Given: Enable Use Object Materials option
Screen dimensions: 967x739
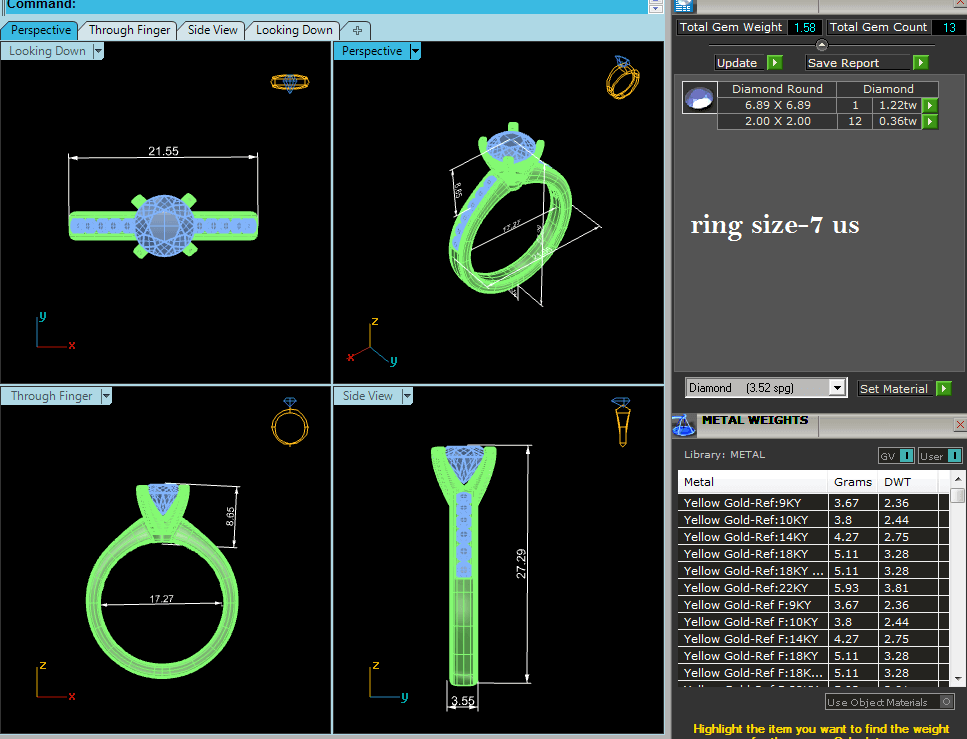Looking at the screenshot, I should 947,703.
